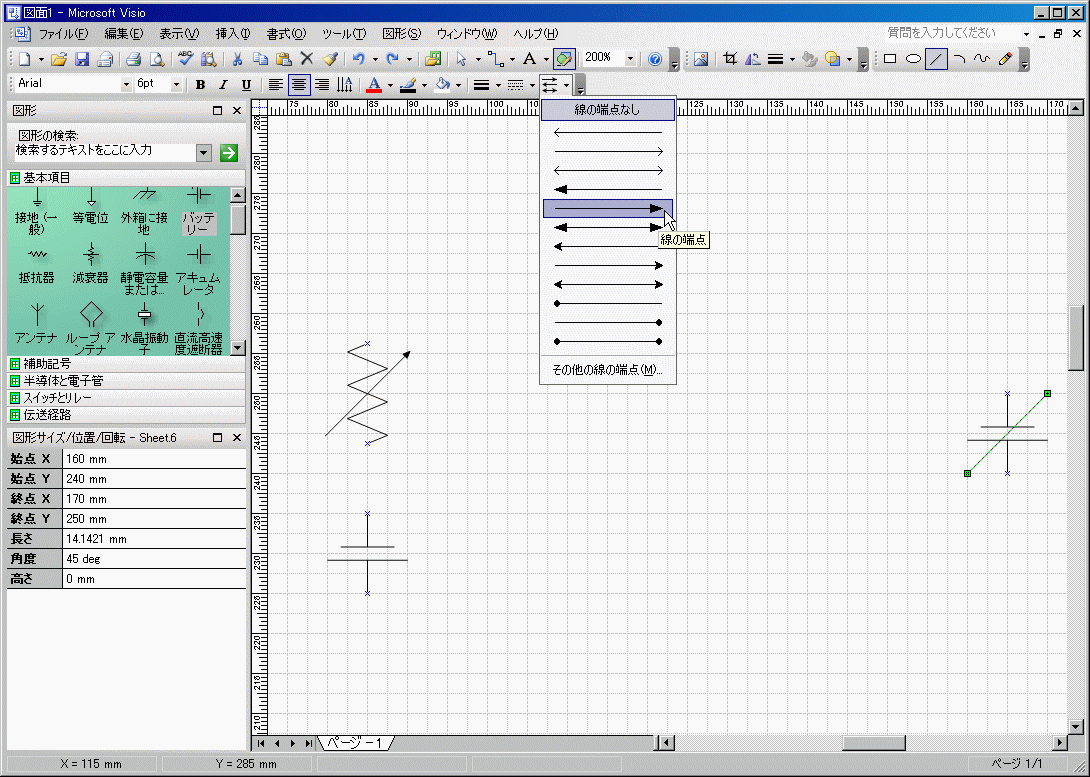Select 線の端点なし option
Screen dimensions: 1090x777
pyautogui.click(x=607, y=110)
